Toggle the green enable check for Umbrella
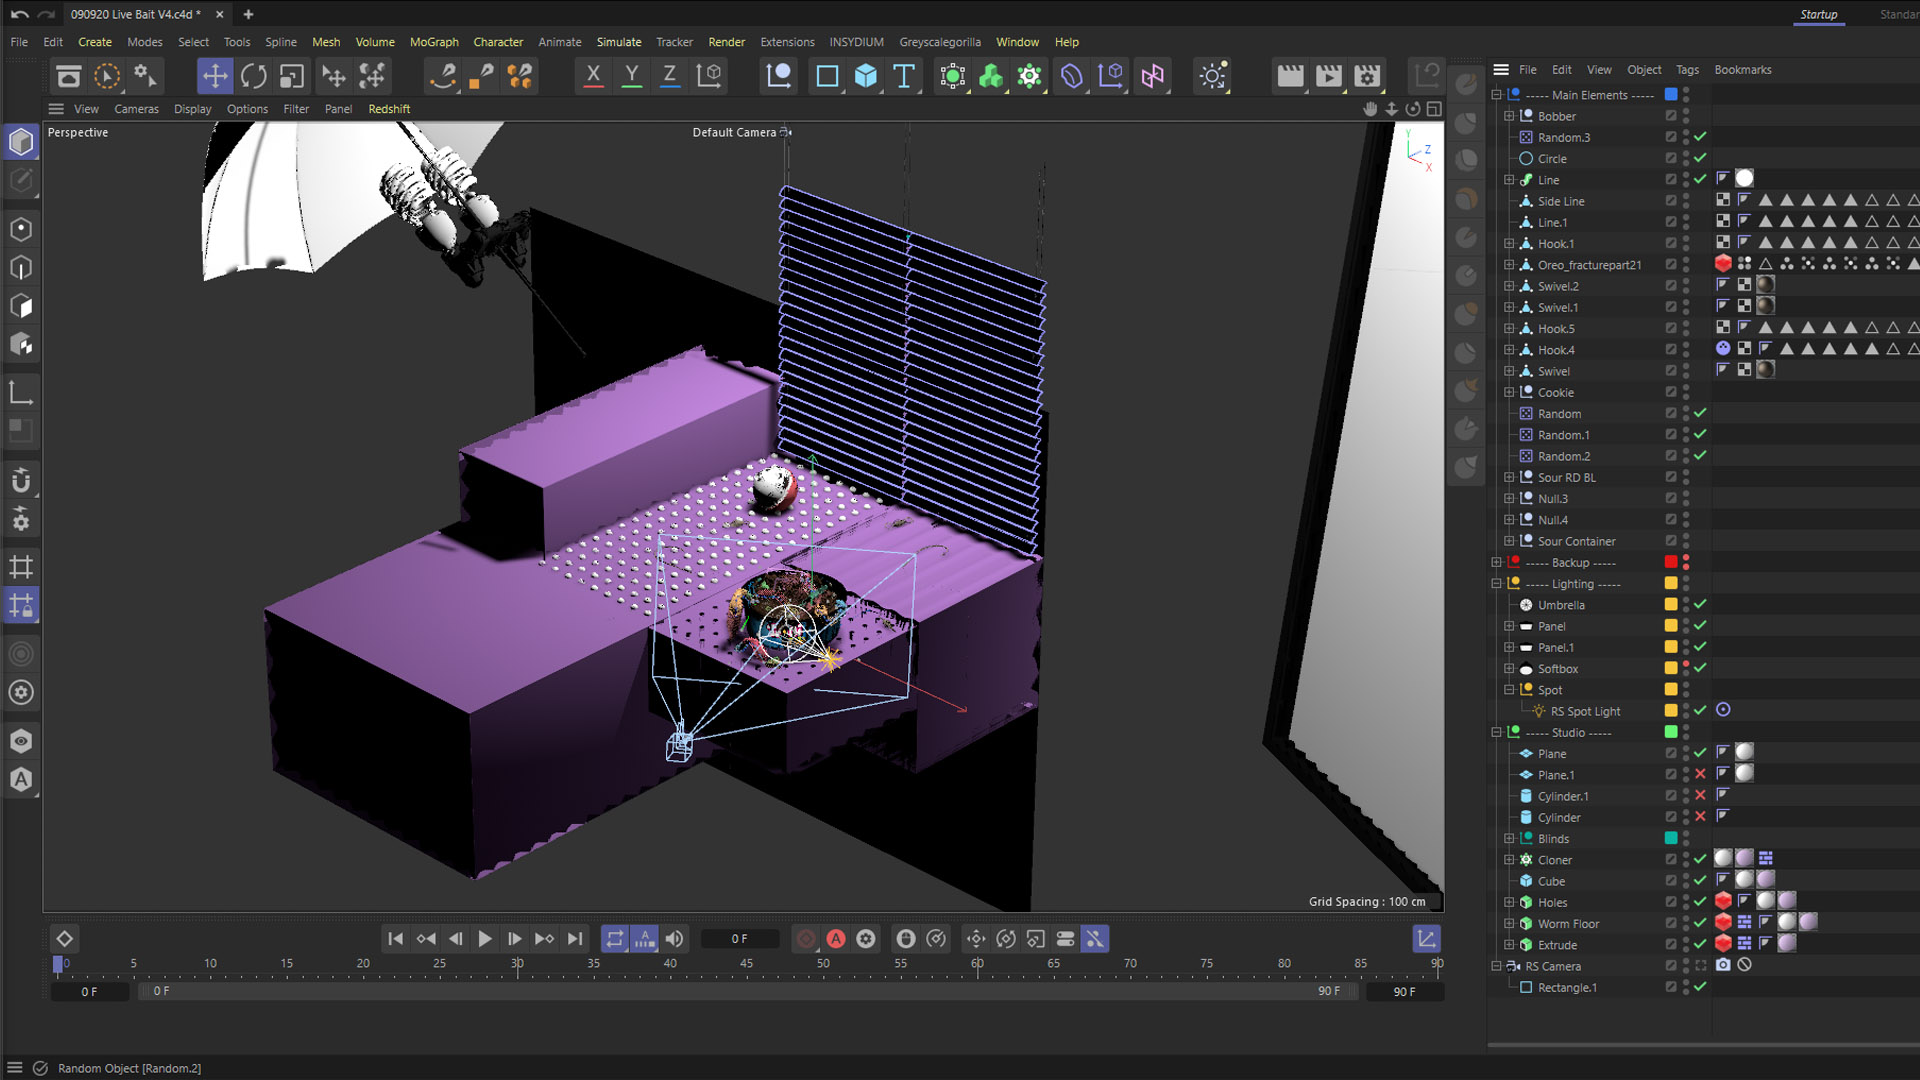 [1700, 605]
